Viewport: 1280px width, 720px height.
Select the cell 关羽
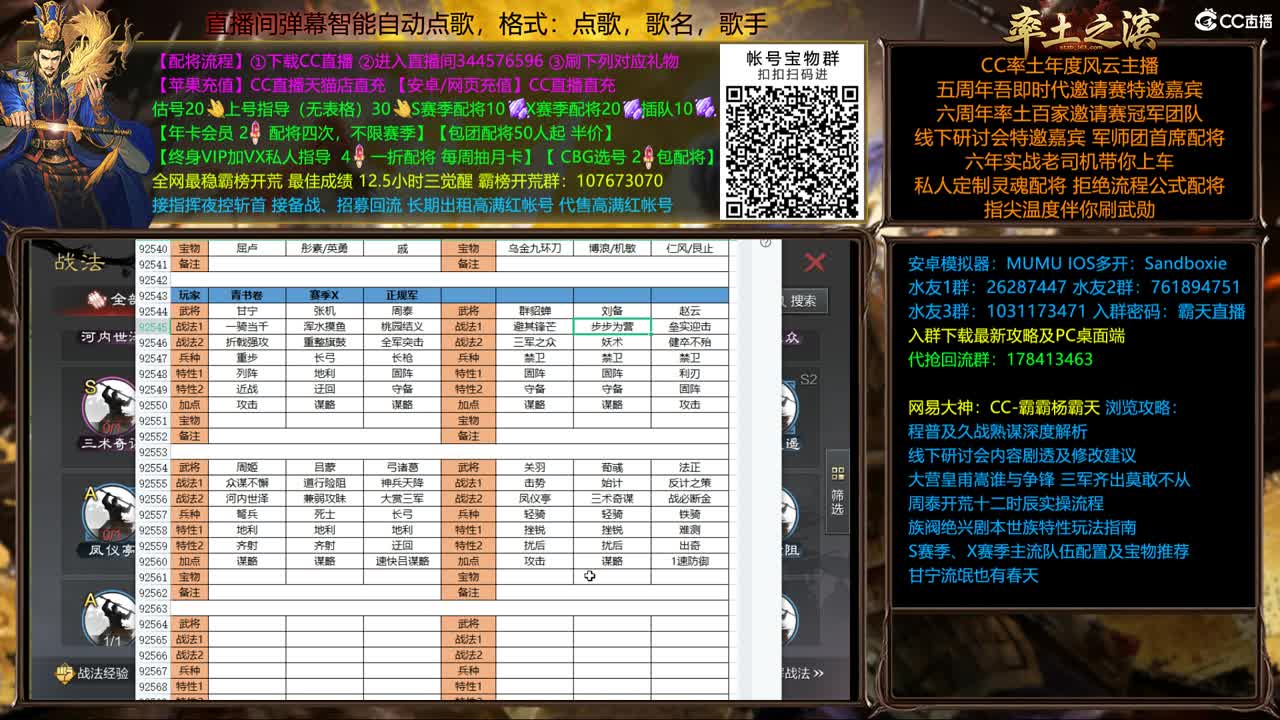click(x=535, y=467)
